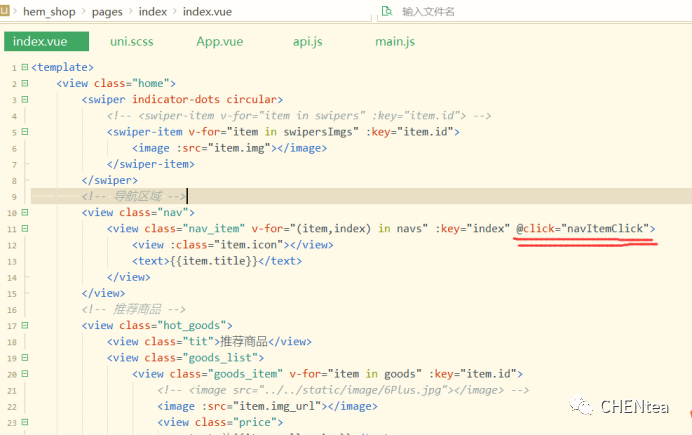692x435 pixels.
Task: Fold the goods_list block on line 19
Action: (x=24, y=358)
